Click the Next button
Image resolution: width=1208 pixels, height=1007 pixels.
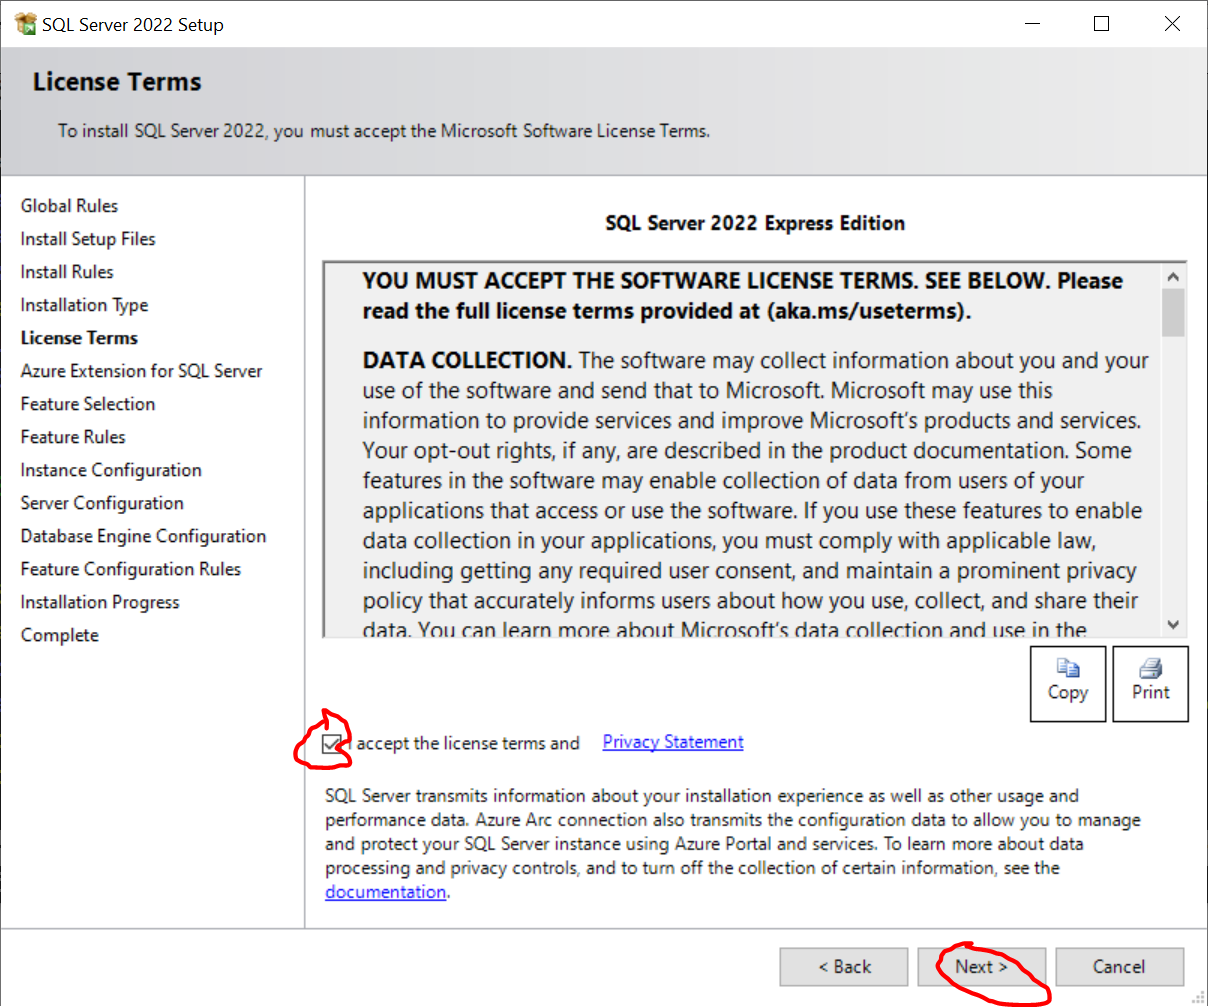click(982, 967)
